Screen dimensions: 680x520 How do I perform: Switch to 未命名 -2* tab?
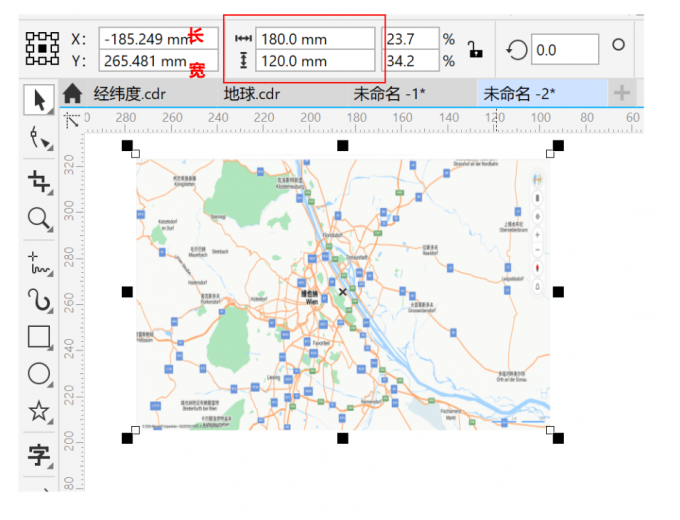542,93
